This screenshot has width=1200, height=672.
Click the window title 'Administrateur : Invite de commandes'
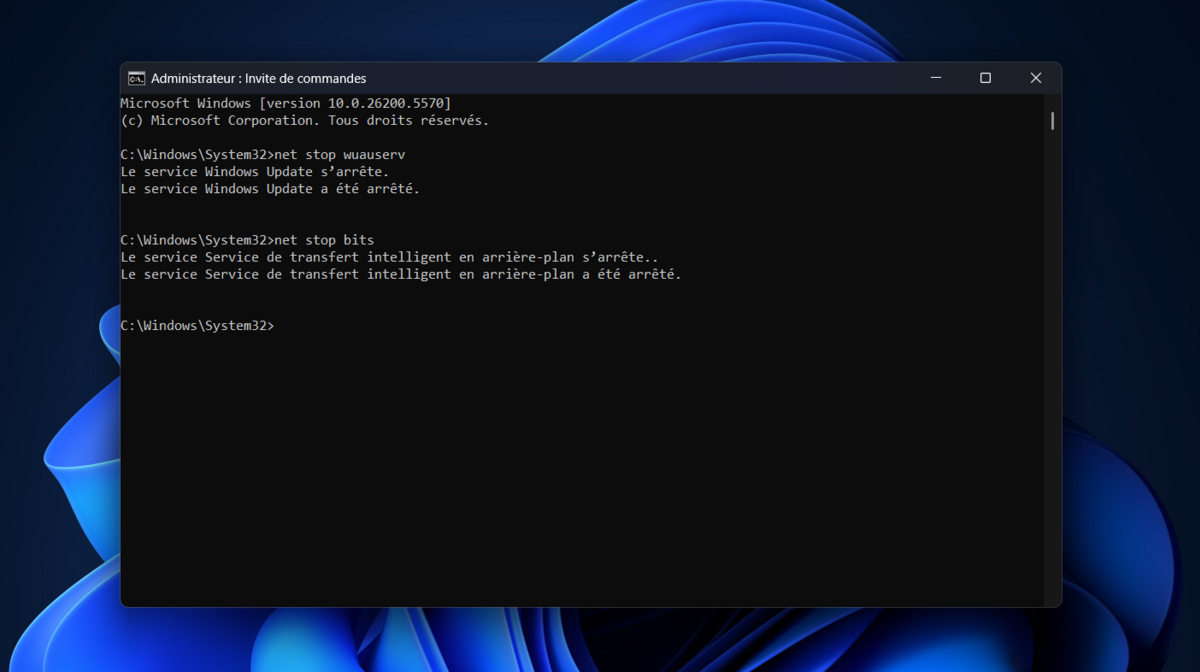258,78
